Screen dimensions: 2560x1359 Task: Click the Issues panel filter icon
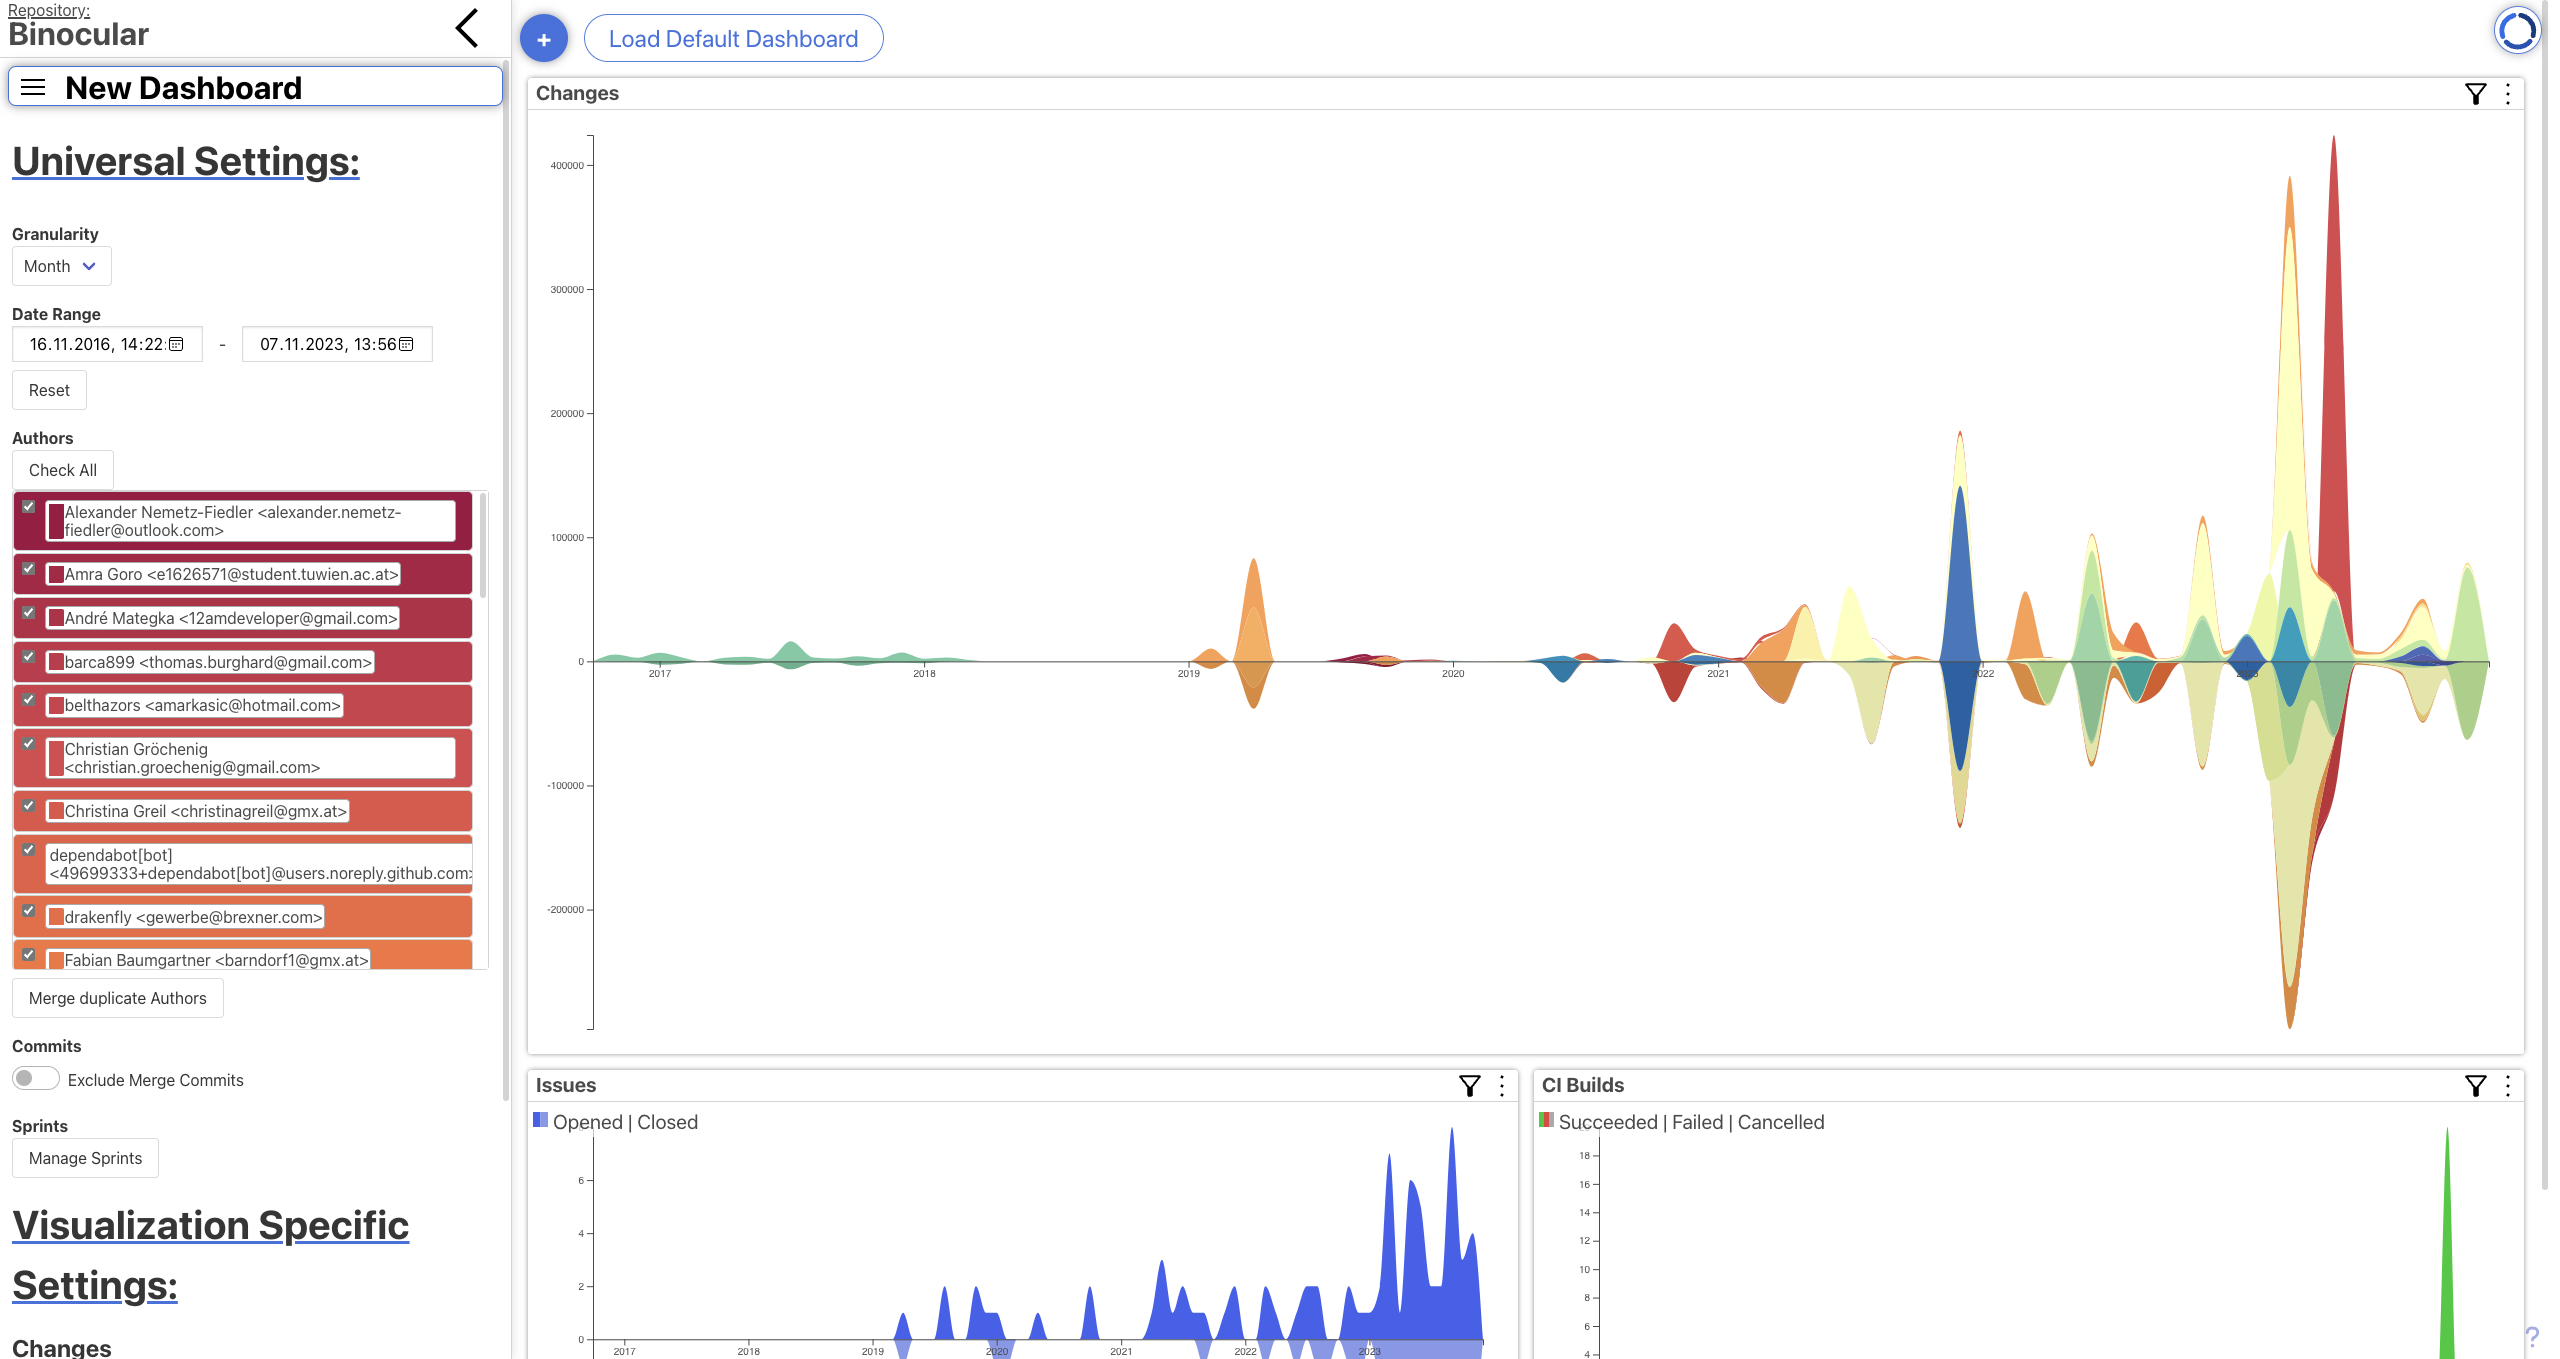click(1469, 1086)
